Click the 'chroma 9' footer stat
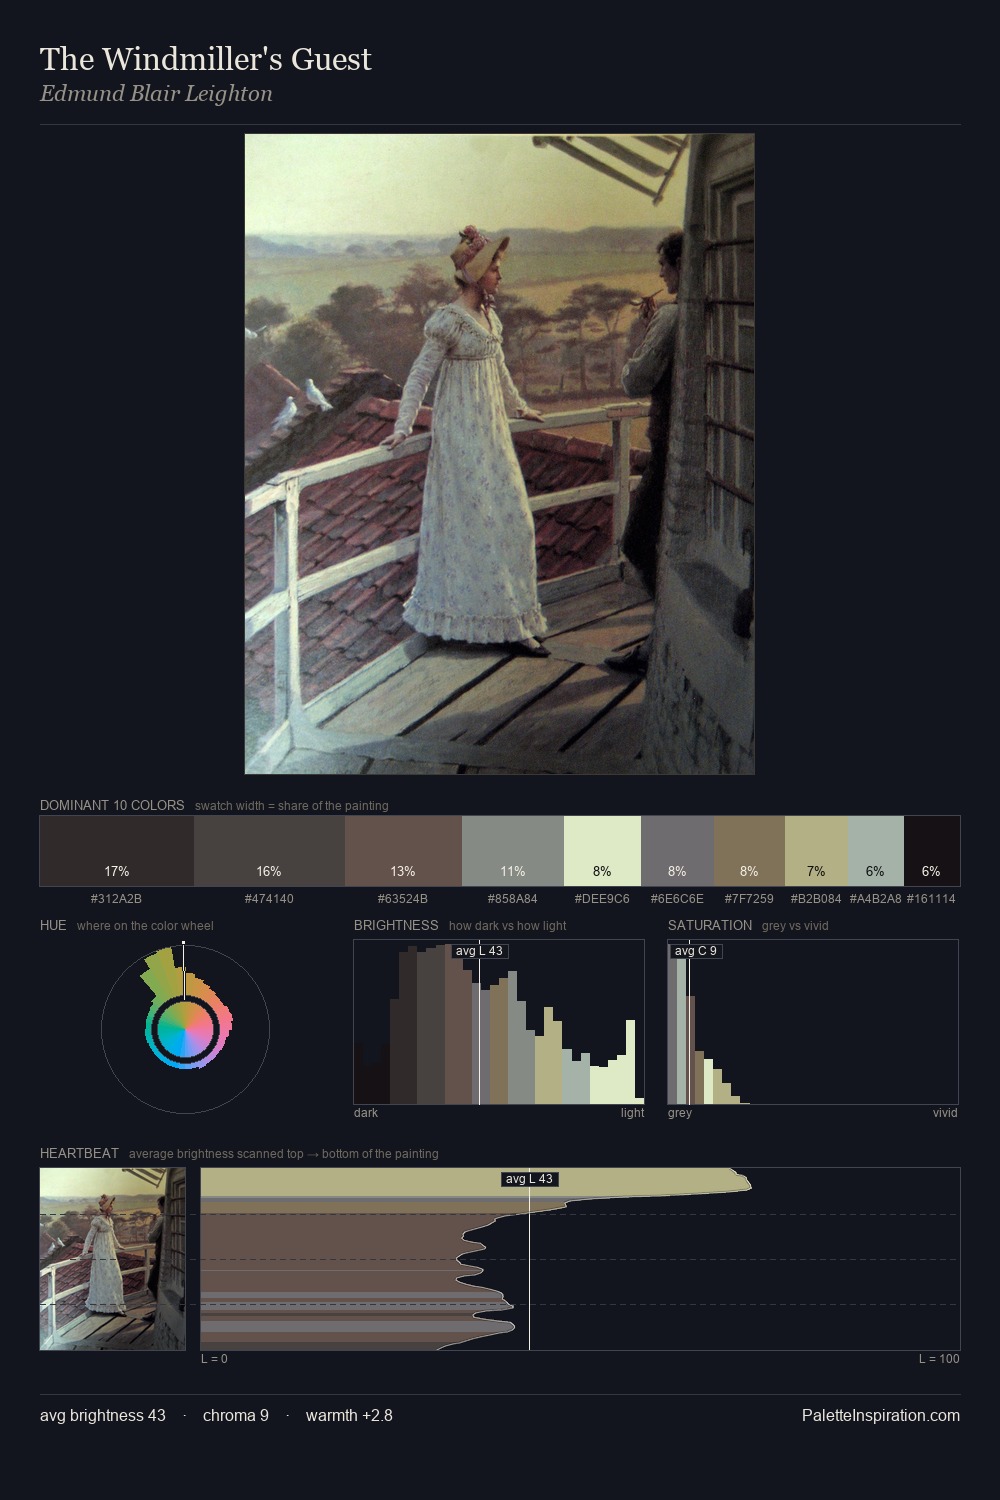 click(236, 1415)
